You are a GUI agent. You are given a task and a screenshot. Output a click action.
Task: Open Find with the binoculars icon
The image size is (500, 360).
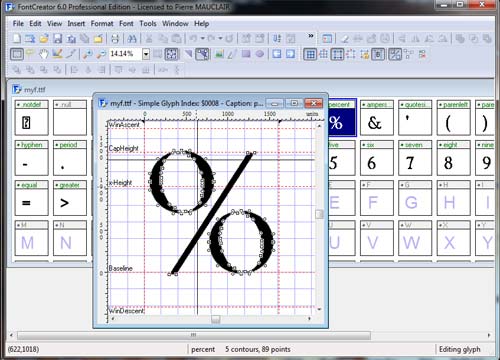(132, 39)
